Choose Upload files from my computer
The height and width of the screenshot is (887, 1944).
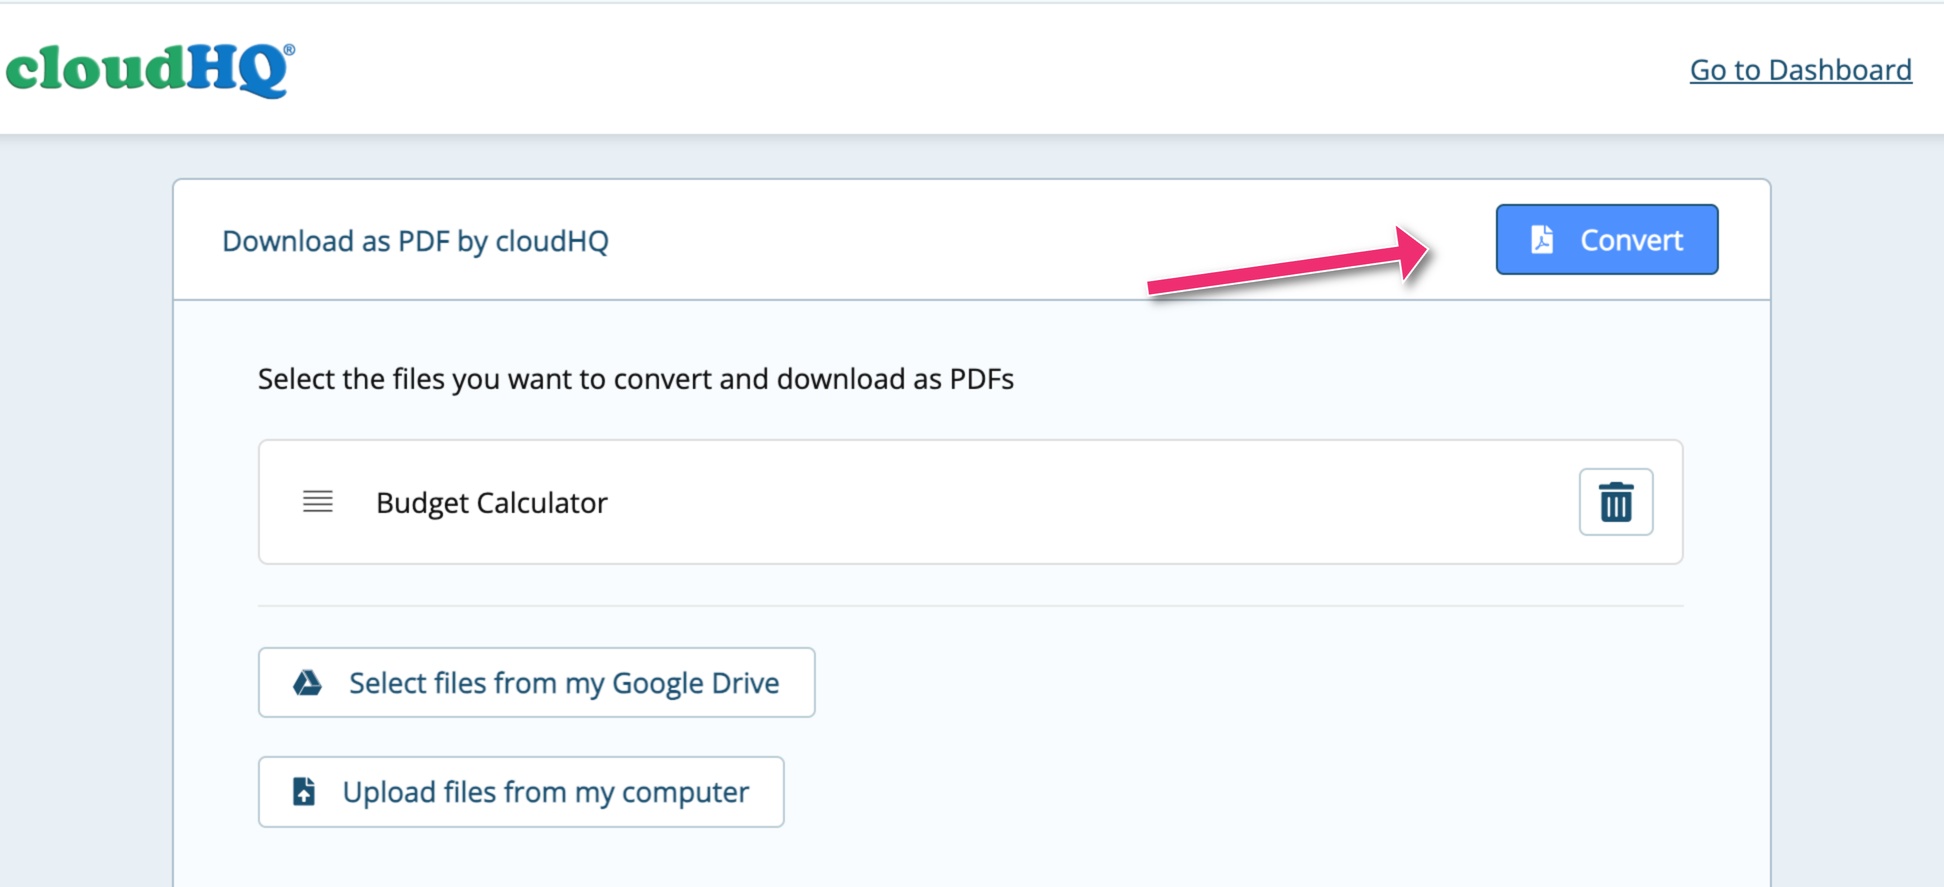point(545,792)
